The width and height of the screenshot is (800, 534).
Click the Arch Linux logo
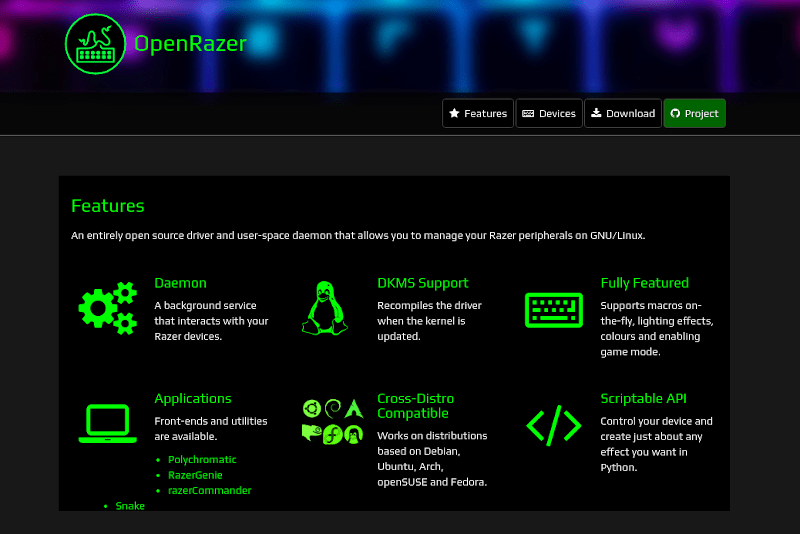click(353, 408)
